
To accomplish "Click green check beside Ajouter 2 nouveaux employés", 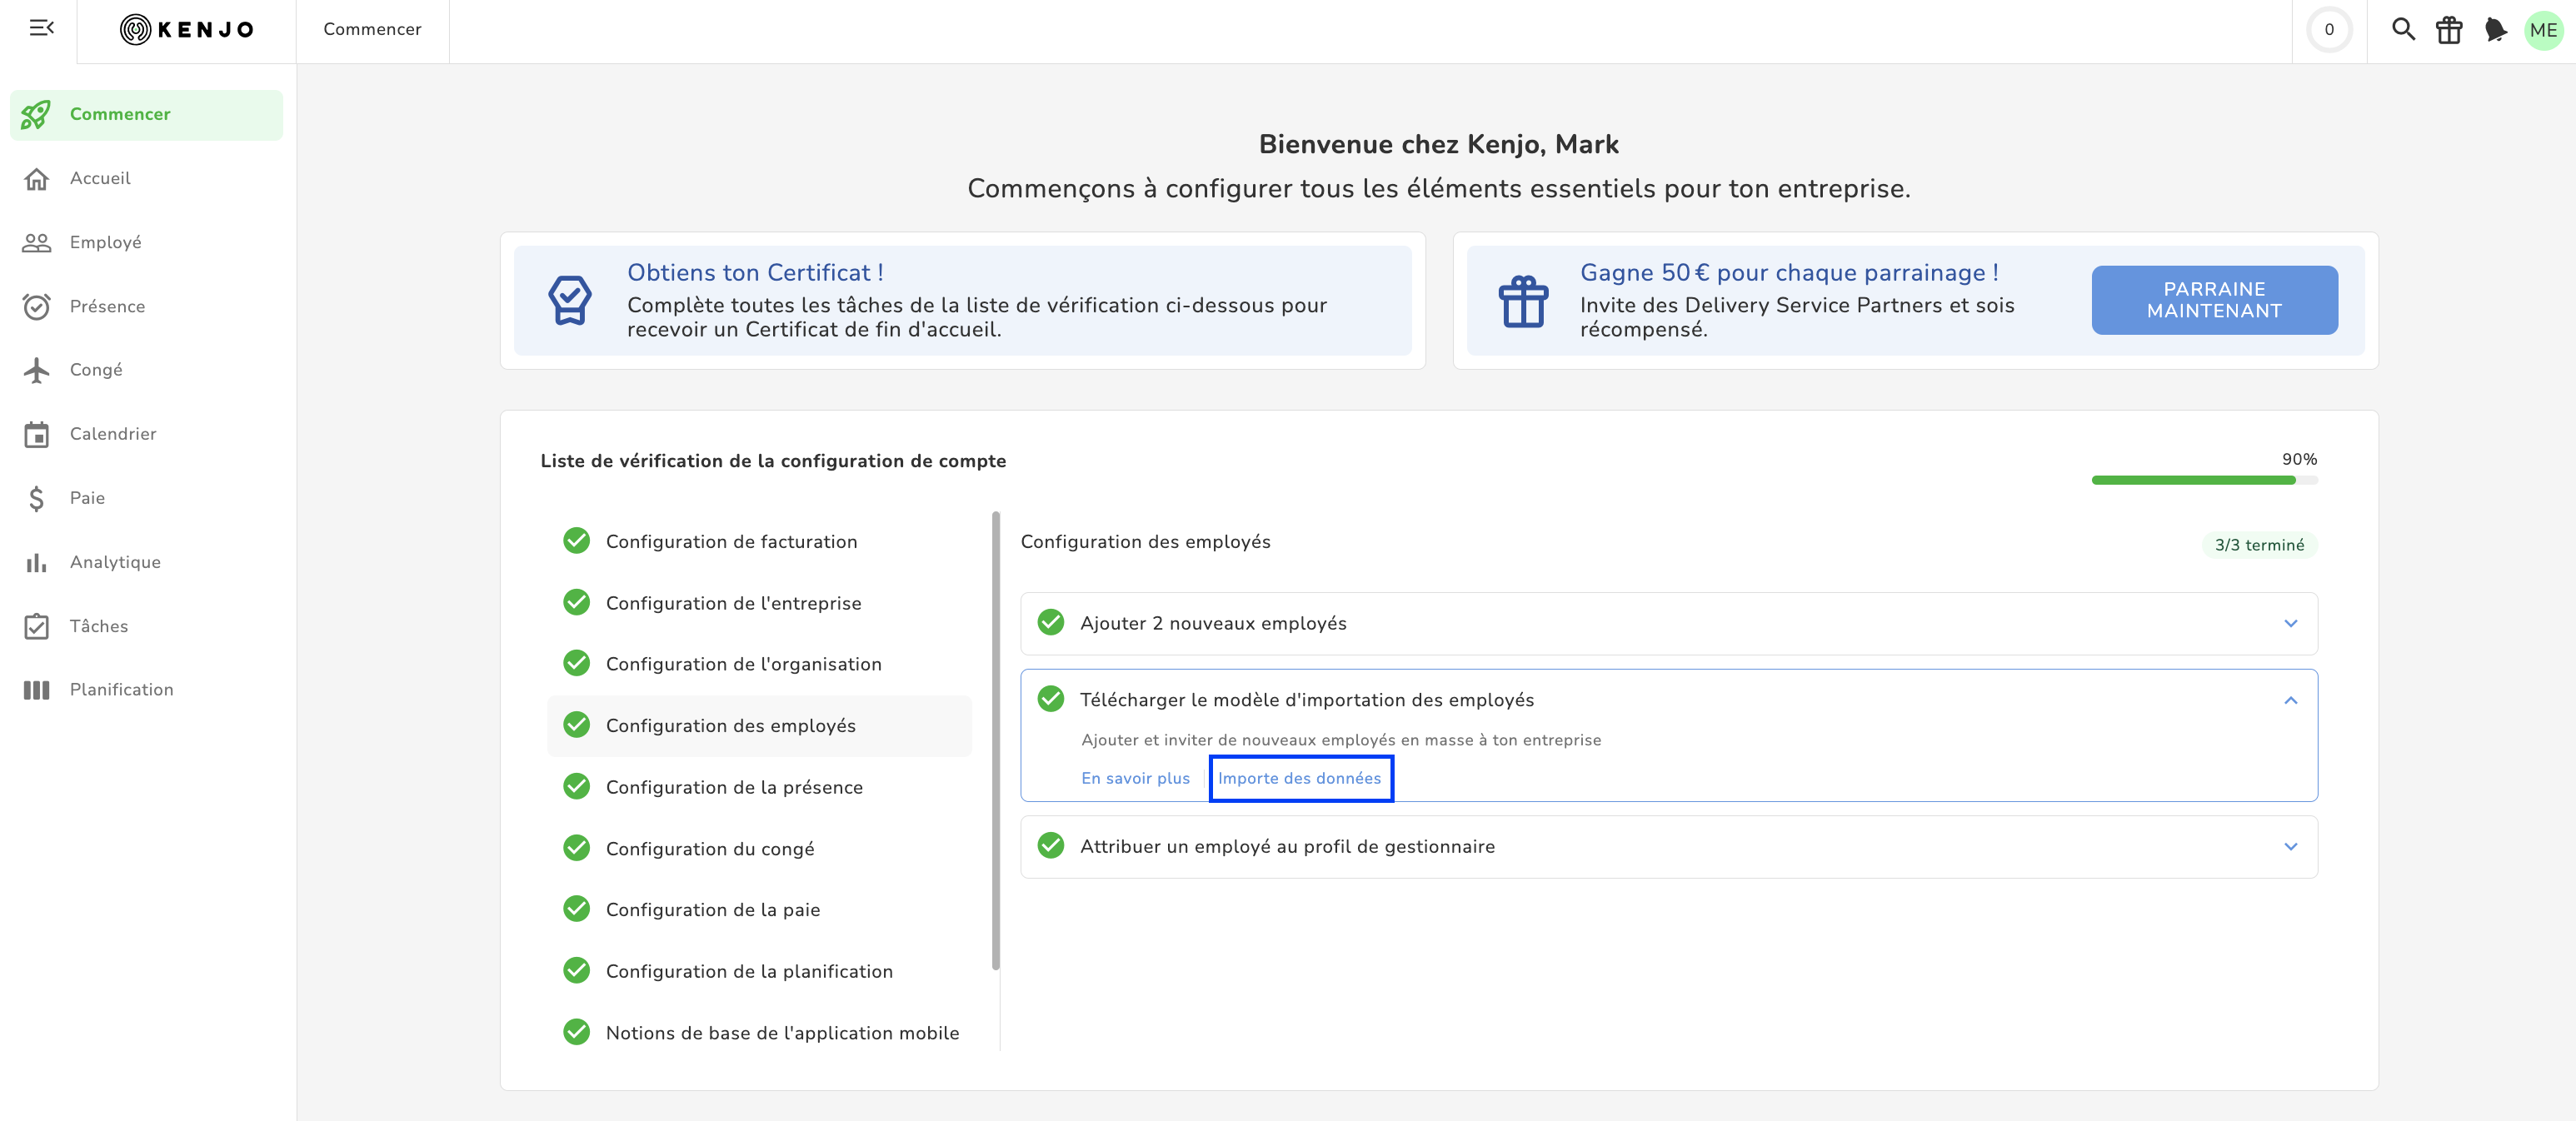I will click(1050, 623).
